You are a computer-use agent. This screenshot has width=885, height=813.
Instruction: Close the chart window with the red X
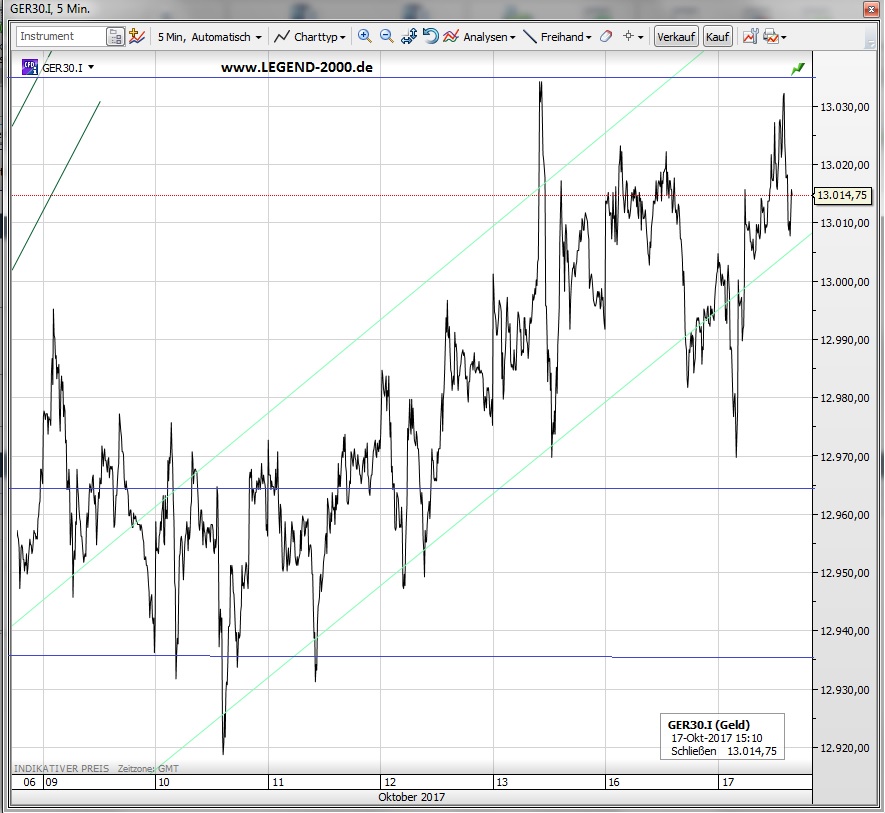pos(870,9)
